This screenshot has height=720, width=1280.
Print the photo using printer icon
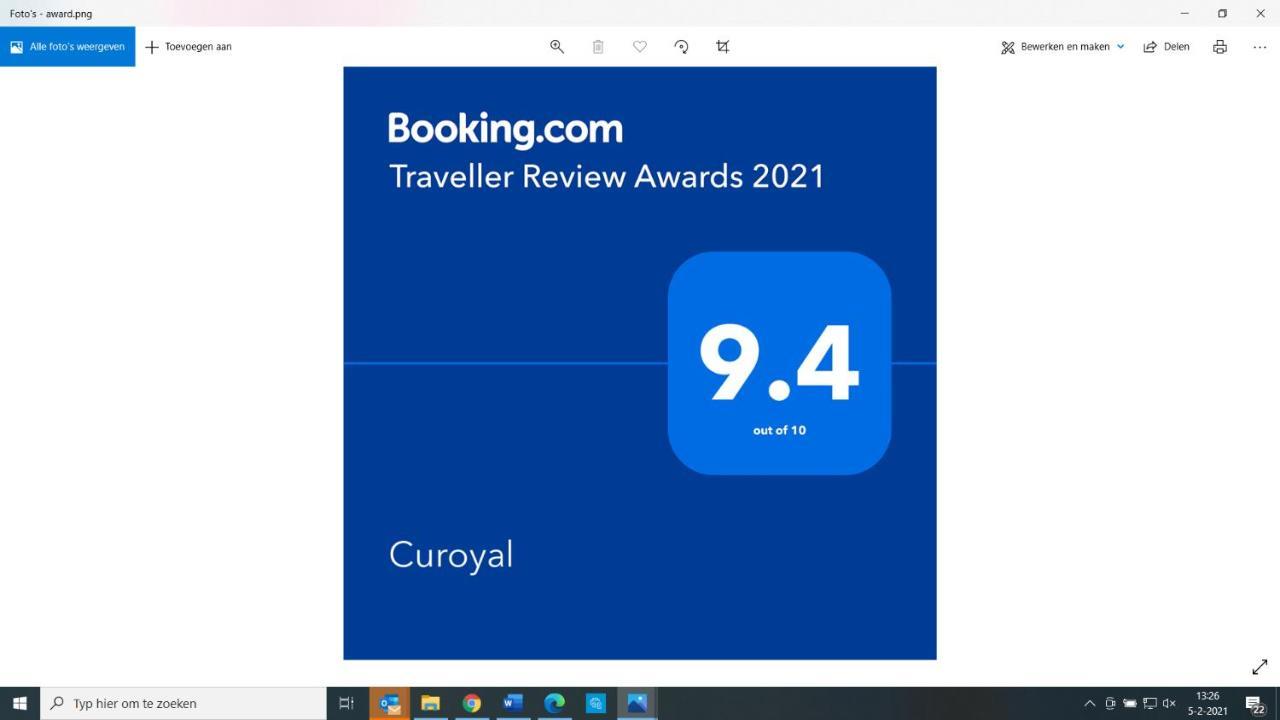[x=1220, y=46]
